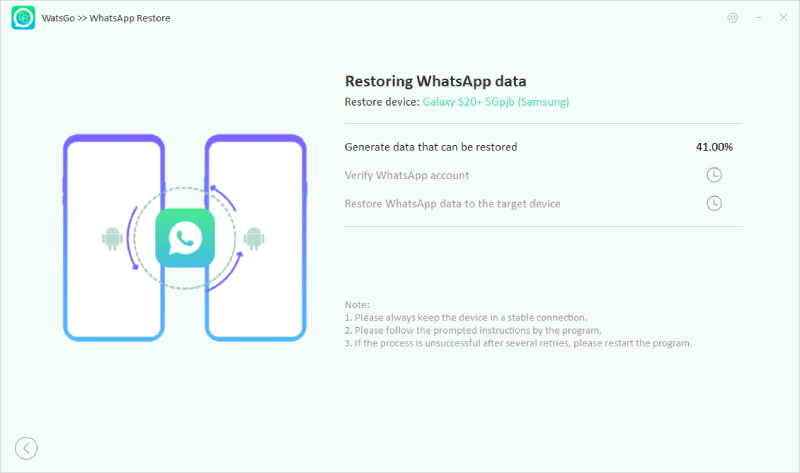Click the back arrow circle button
The width and height of the screenshot is (800, 473).
pyautogui.click(x=27, y=448)
